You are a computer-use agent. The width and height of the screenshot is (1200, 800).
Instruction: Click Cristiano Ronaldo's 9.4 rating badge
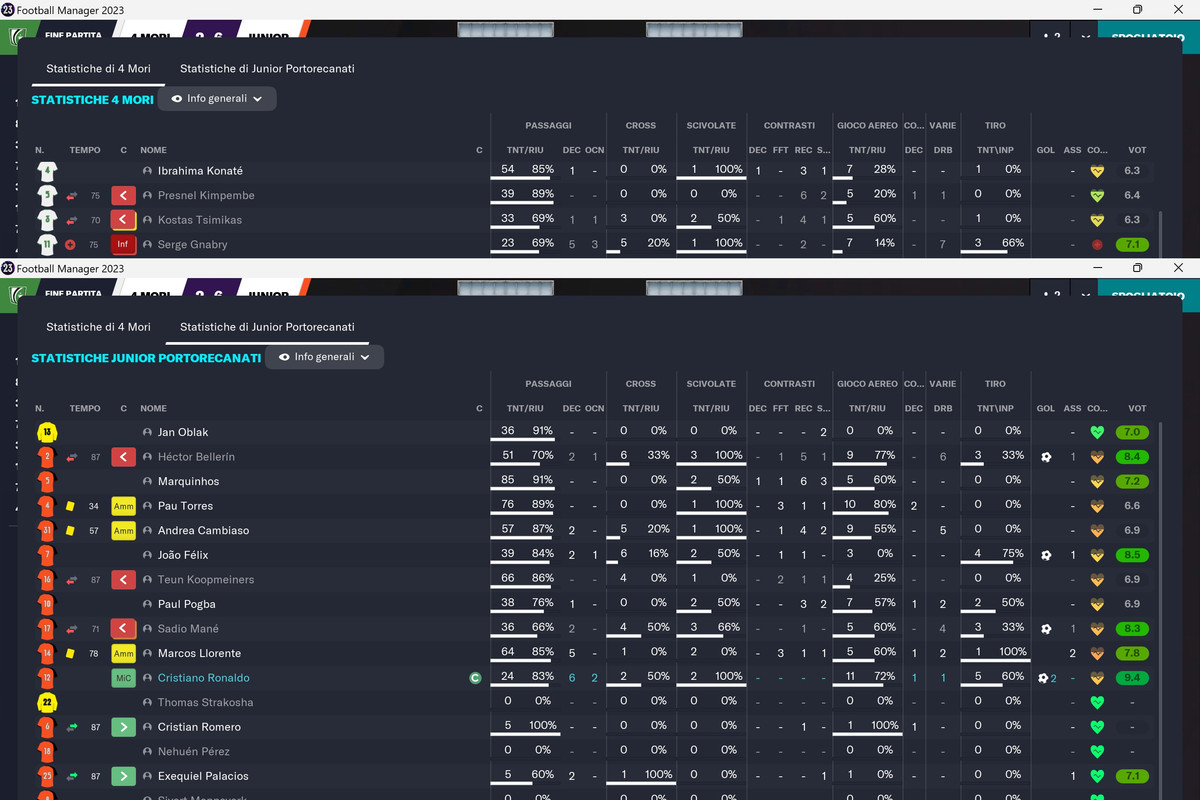[x=1134, y=678]
